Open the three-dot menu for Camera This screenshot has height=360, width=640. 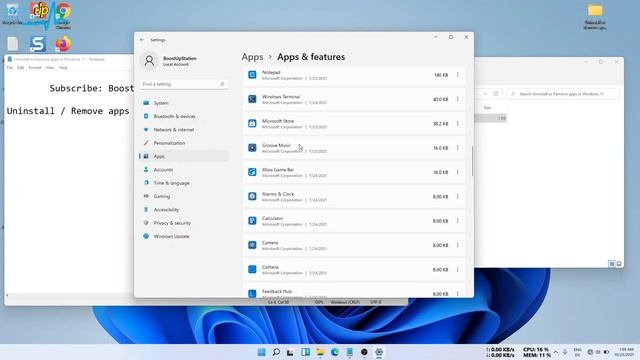458,245
